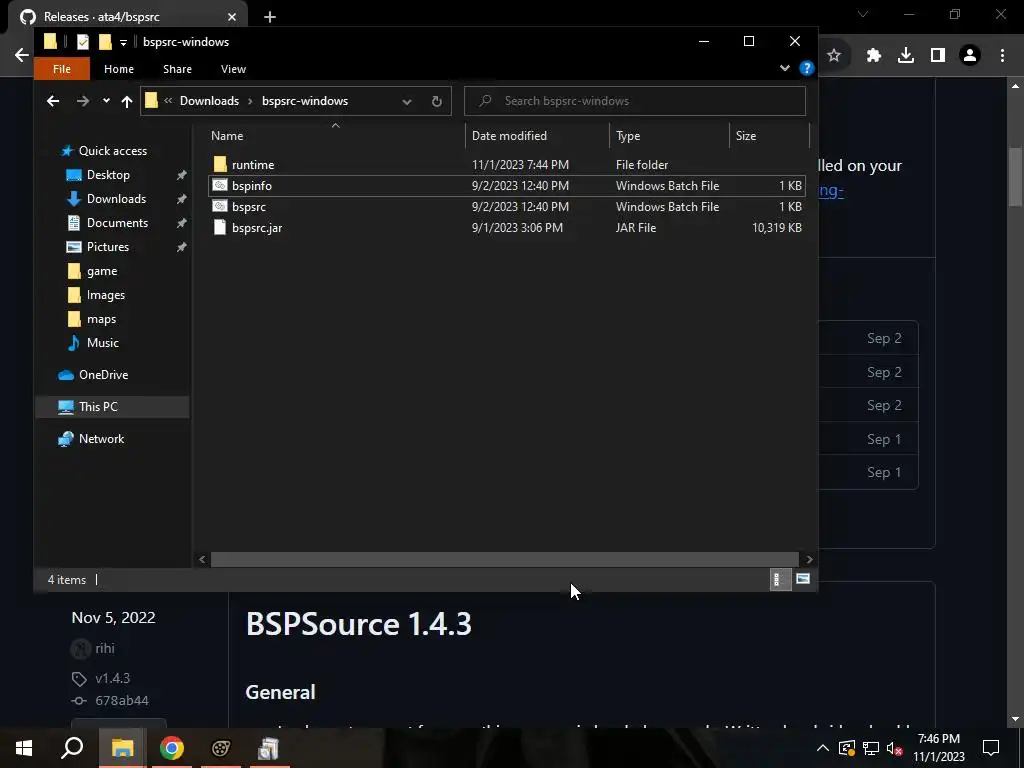Screen dimensions: 1024x768
Task: Open Documents in the navigation pane
Action: 117,223
